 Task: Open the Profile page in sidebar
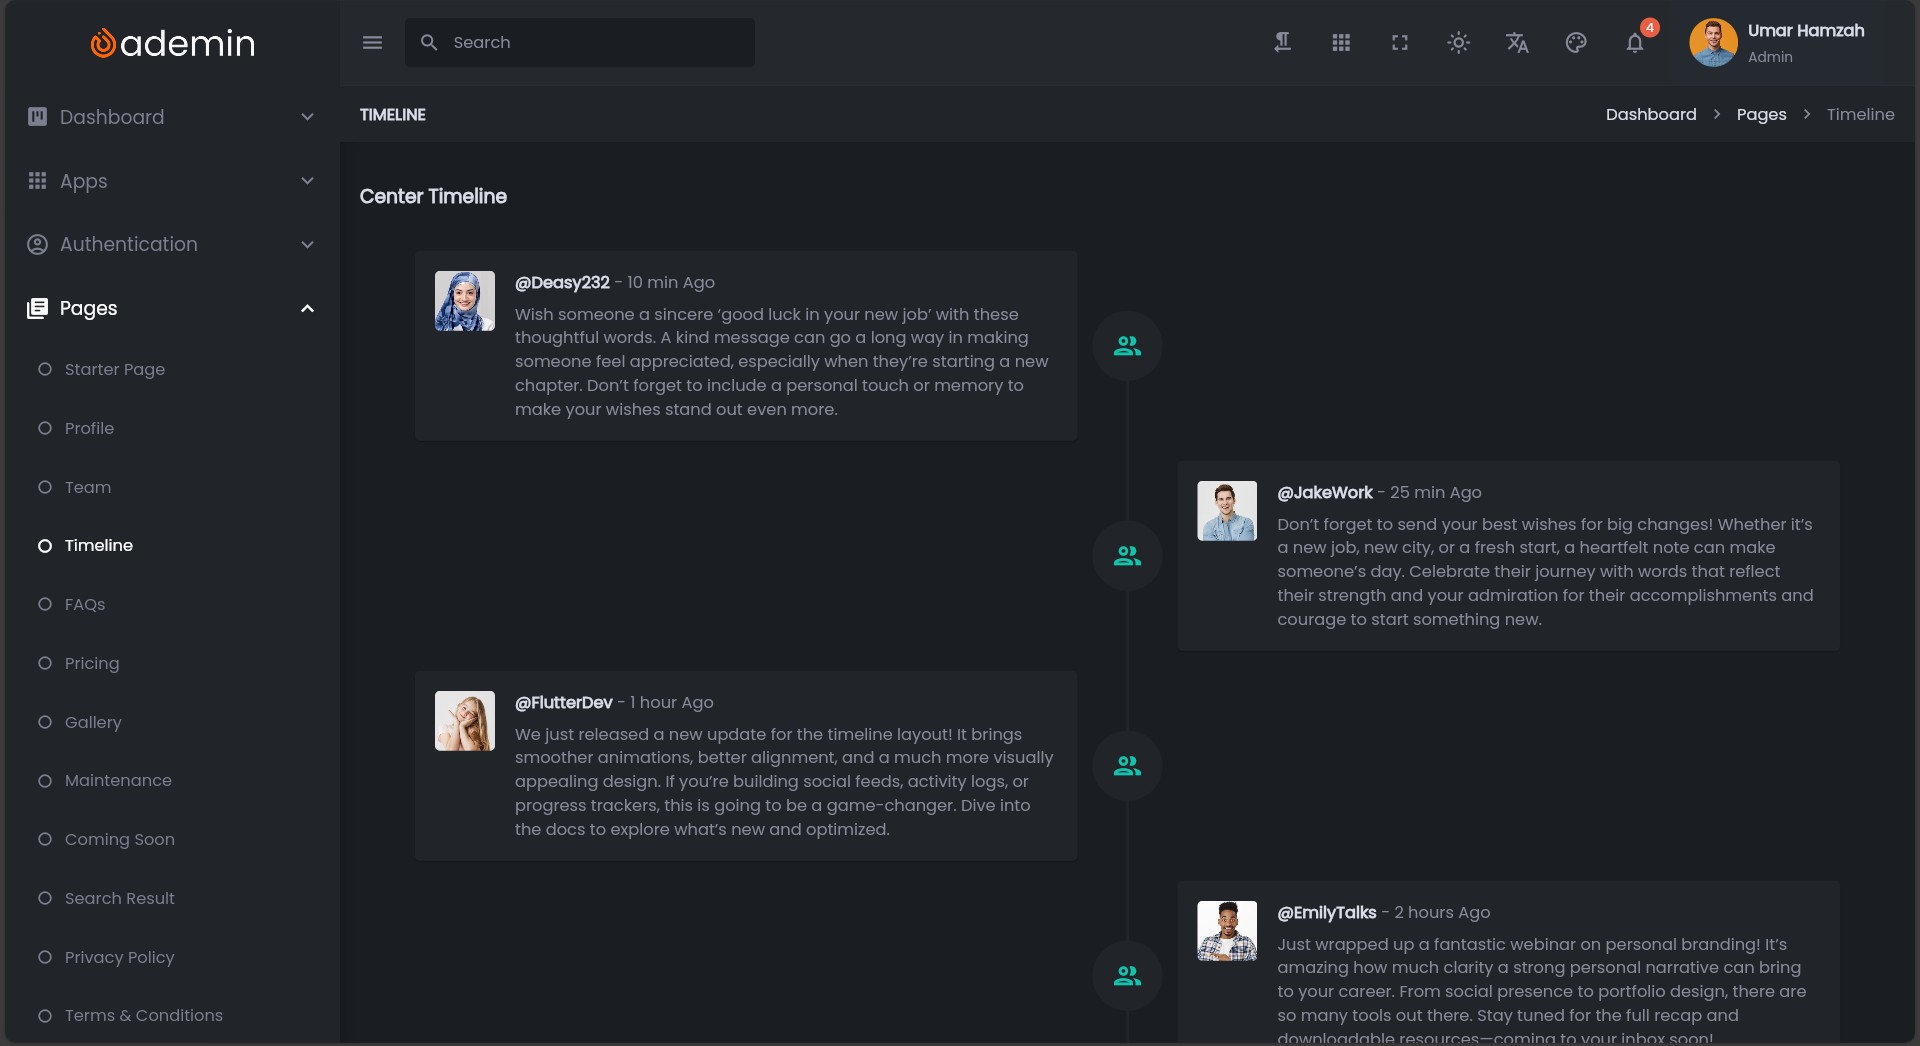[89, 428]
